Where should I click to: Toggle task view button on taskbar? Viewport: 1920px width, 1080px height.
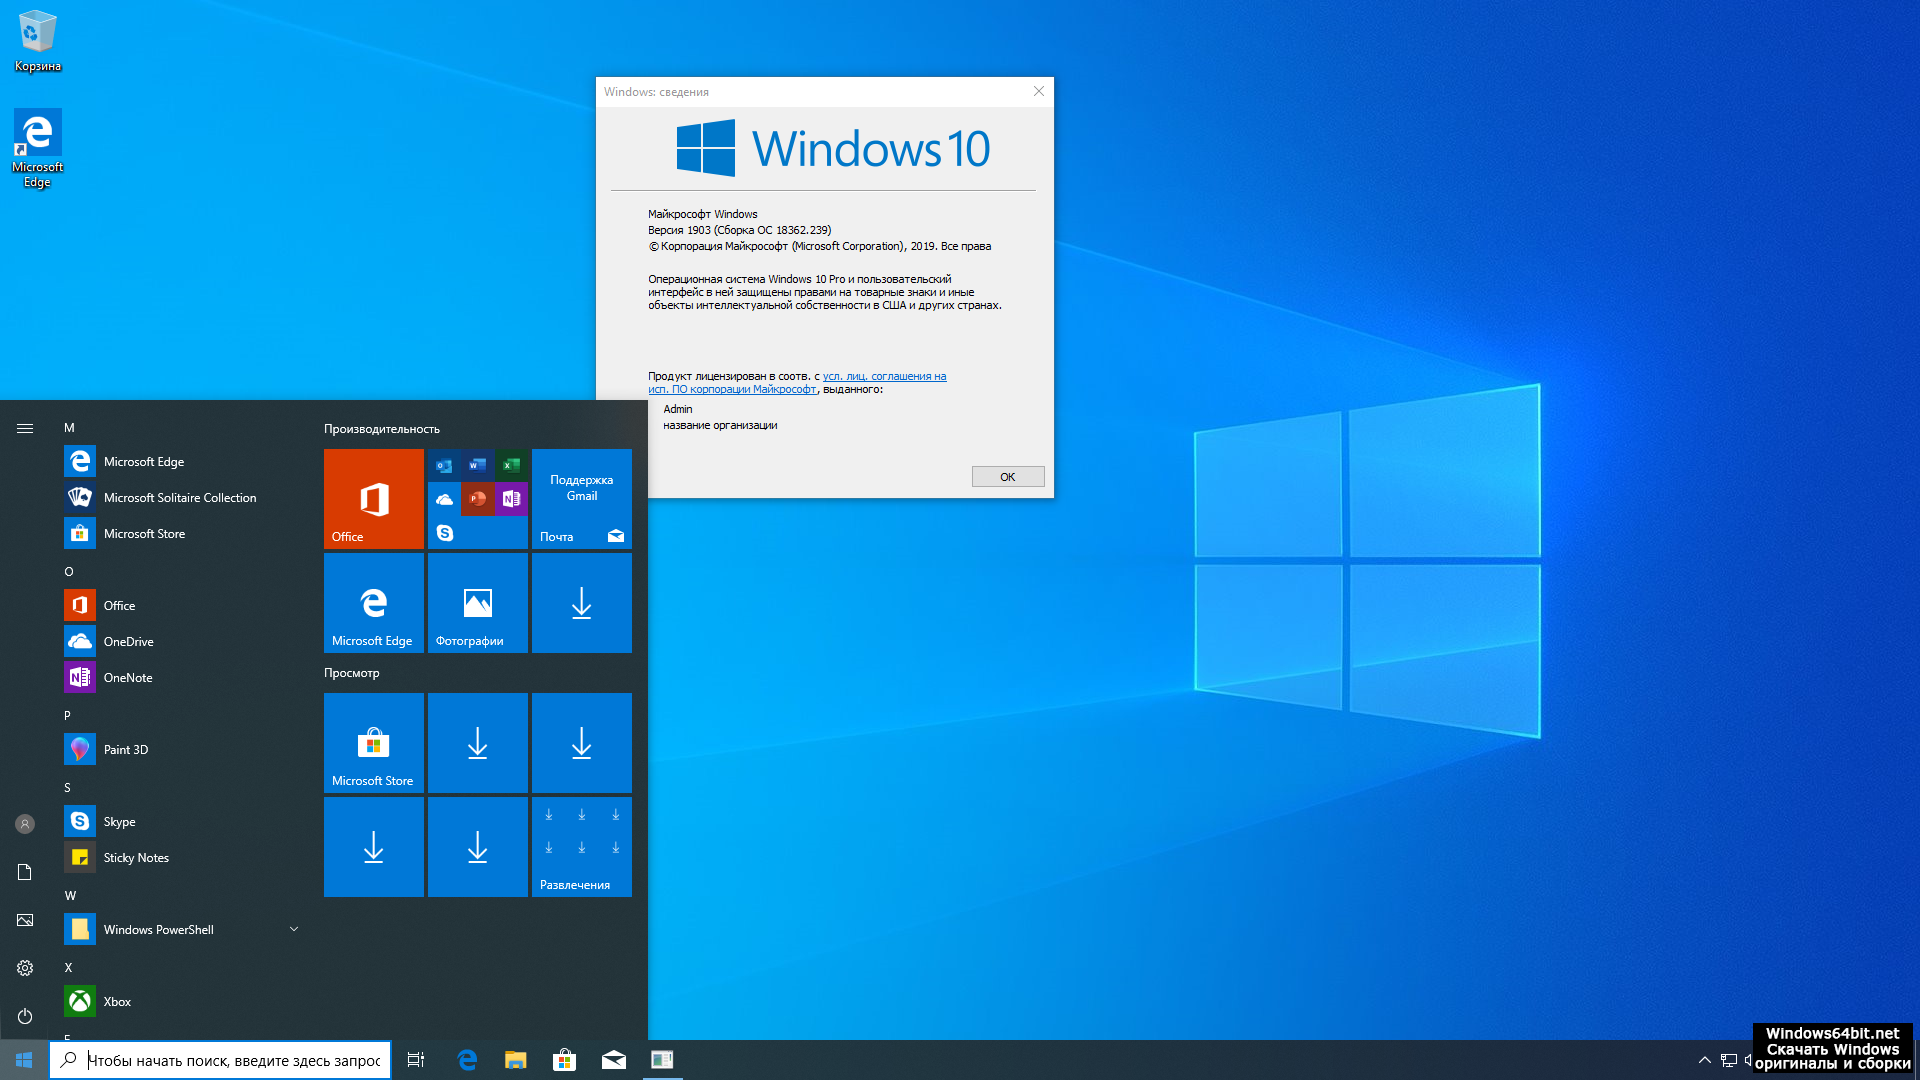415,1059
